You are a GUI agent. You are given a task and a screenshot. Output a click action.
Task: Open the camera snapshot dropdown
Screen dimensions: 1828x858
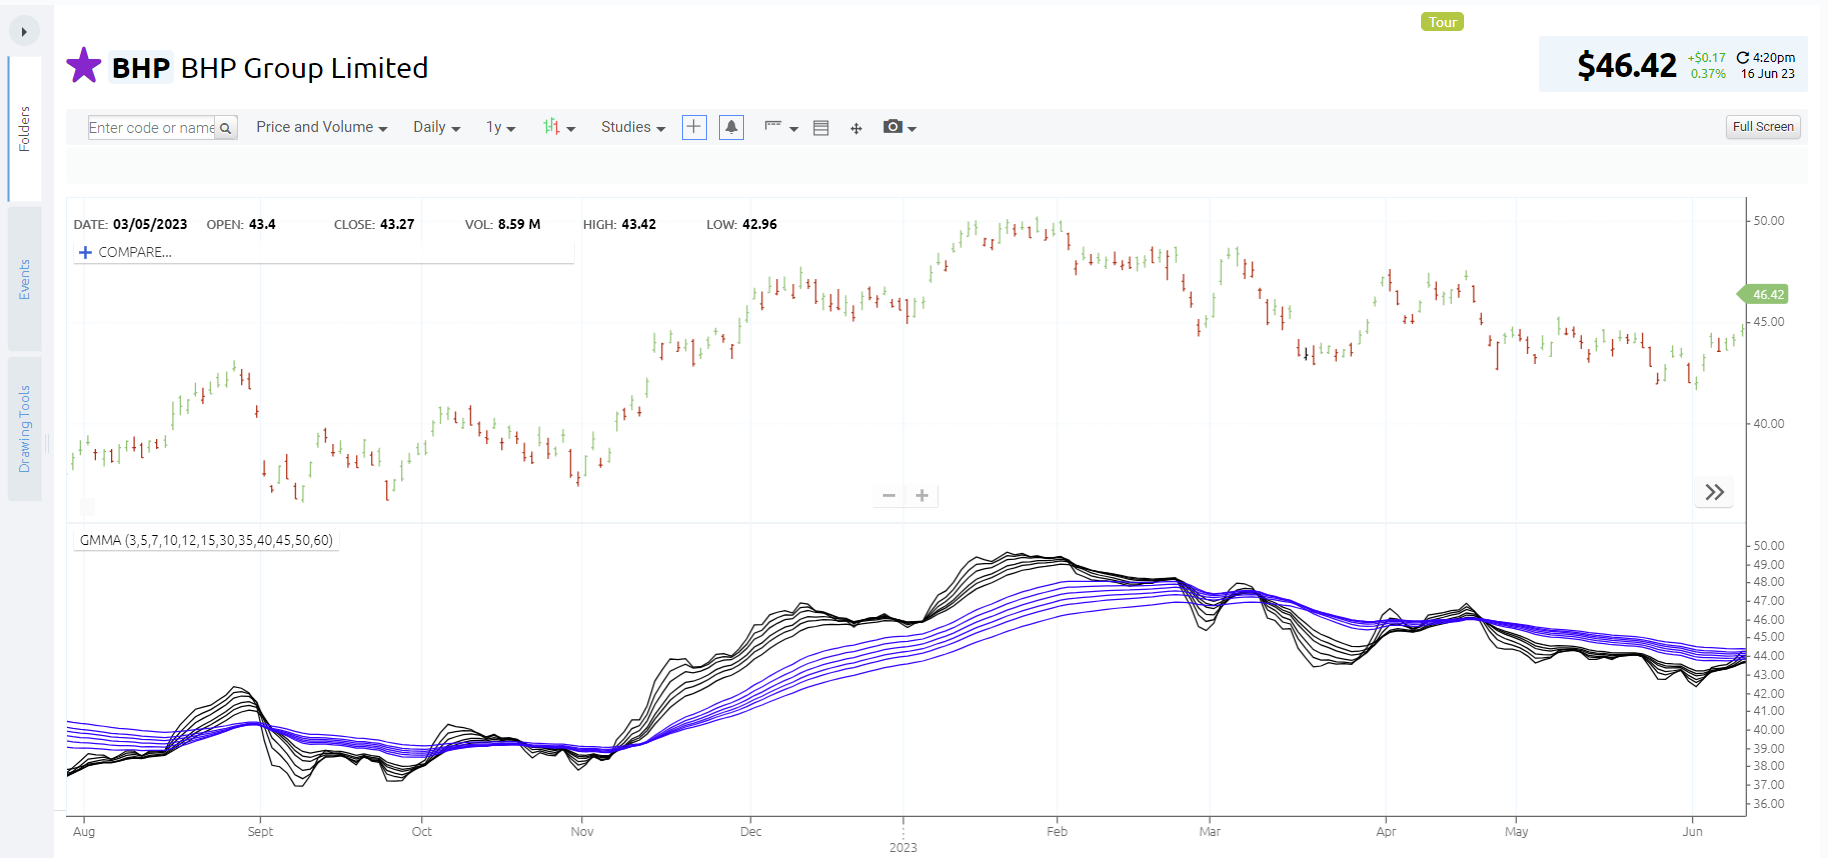pyautogui.click(x=899, y=127)
